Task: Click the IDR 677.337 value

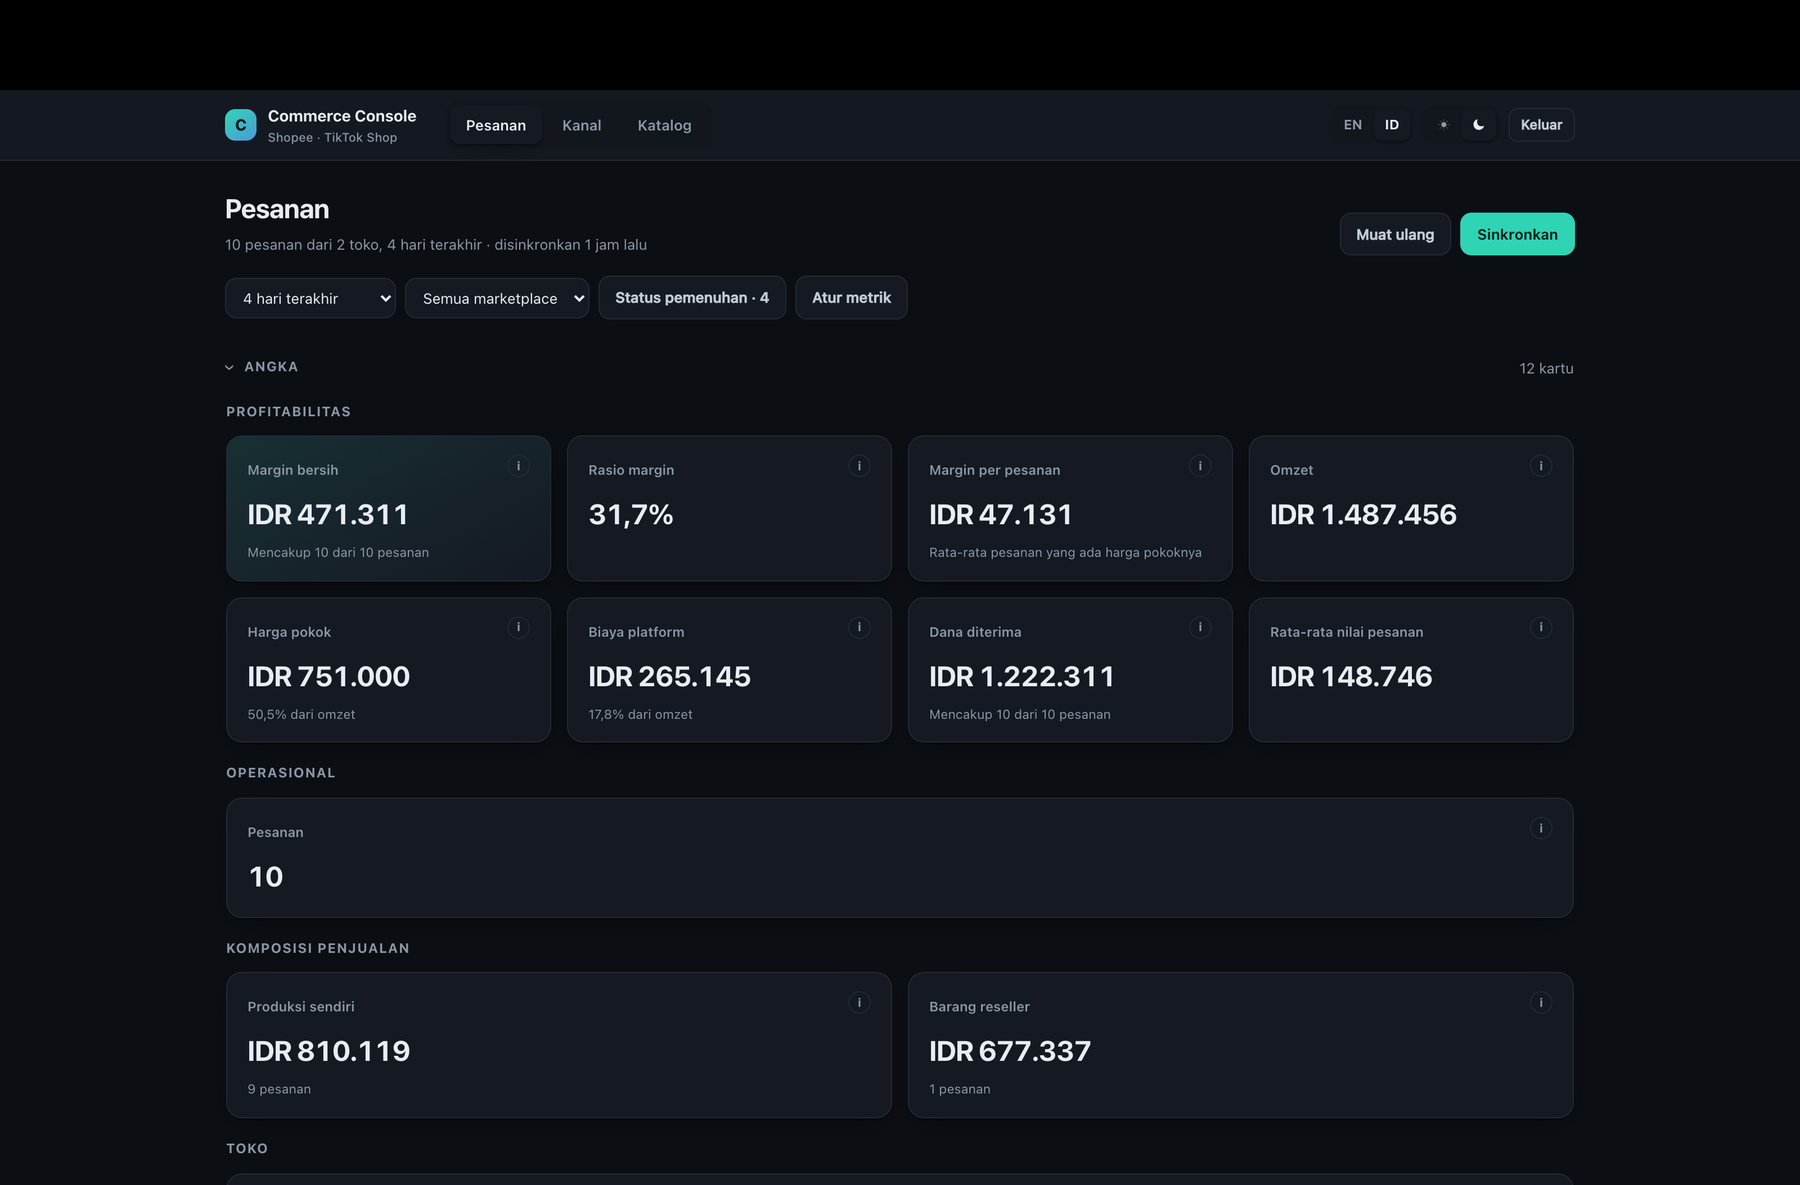Action: click(x=1010, y=1052)
